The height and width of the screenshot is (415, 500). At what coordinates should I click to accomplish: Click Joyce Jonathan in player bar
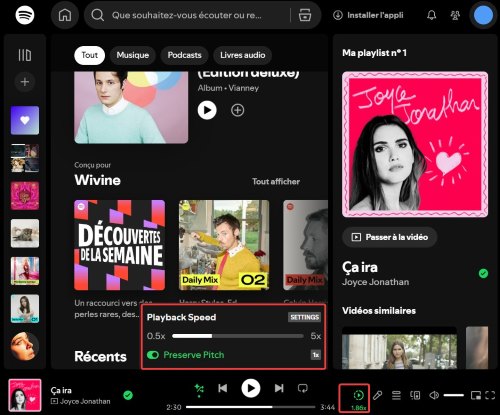[85, 401]
